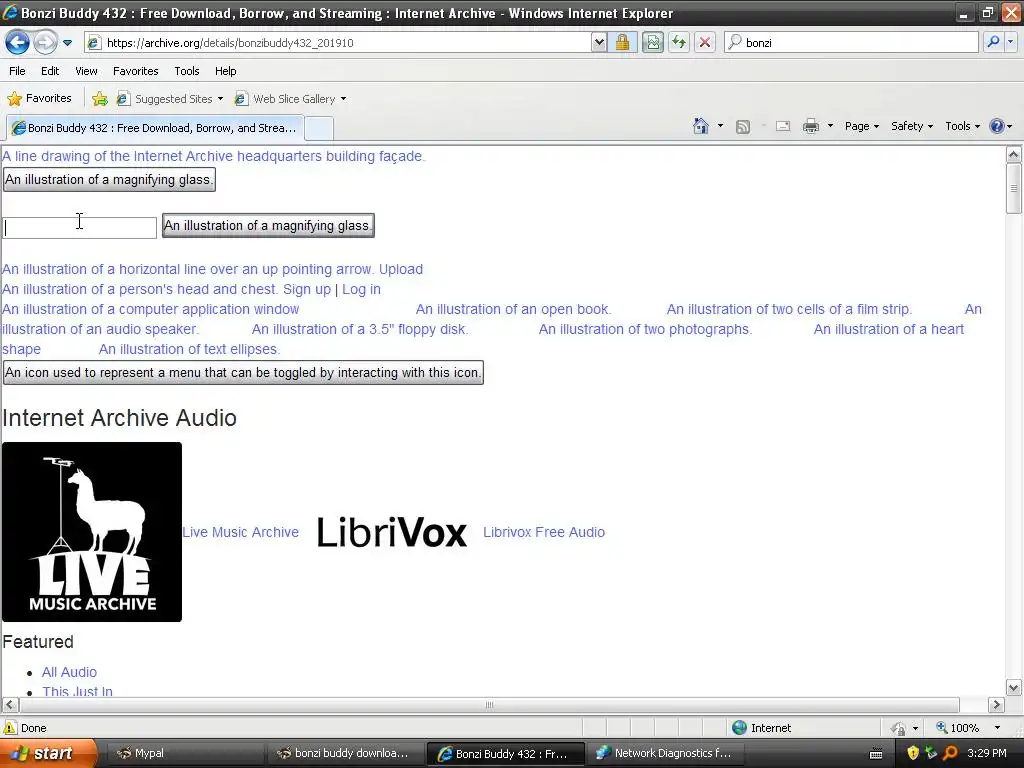Viewport: 1024px width, 768px height.
Task: Click magnifying glass button next to search field
Action: click(268, 226)
